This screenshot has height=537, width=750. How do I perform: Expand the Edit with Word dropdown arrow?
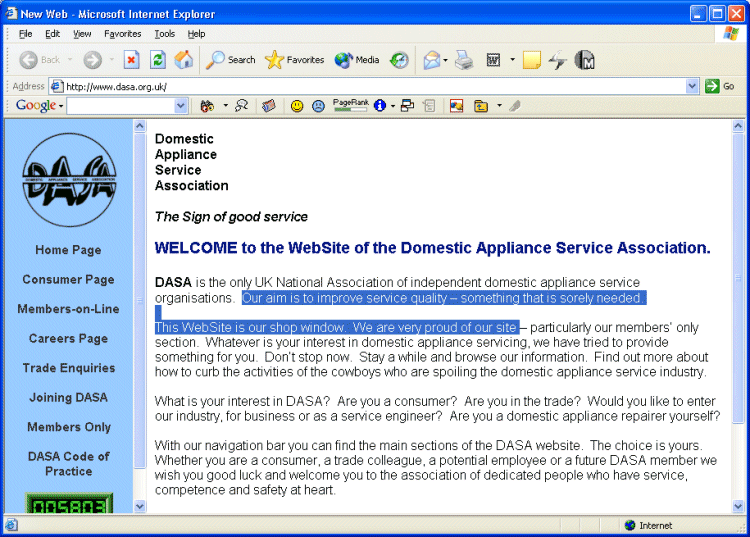(512, 60)
